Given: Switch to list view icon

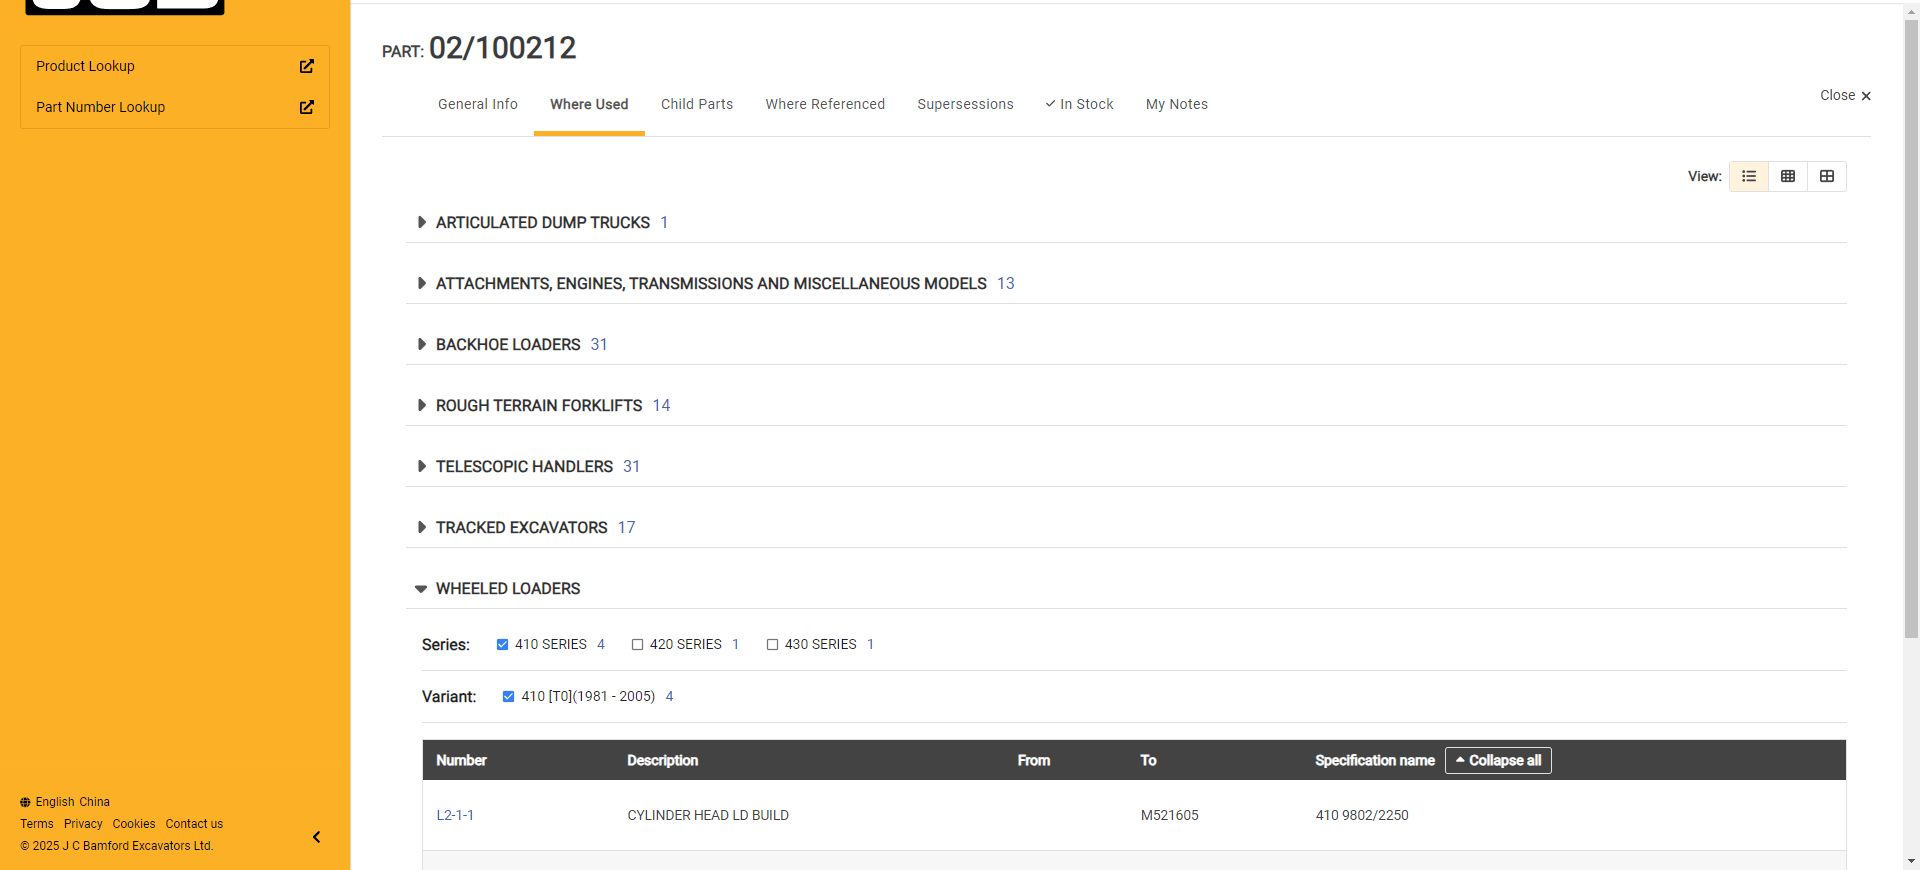Looking at the screenshot, I should [1748, 176].
